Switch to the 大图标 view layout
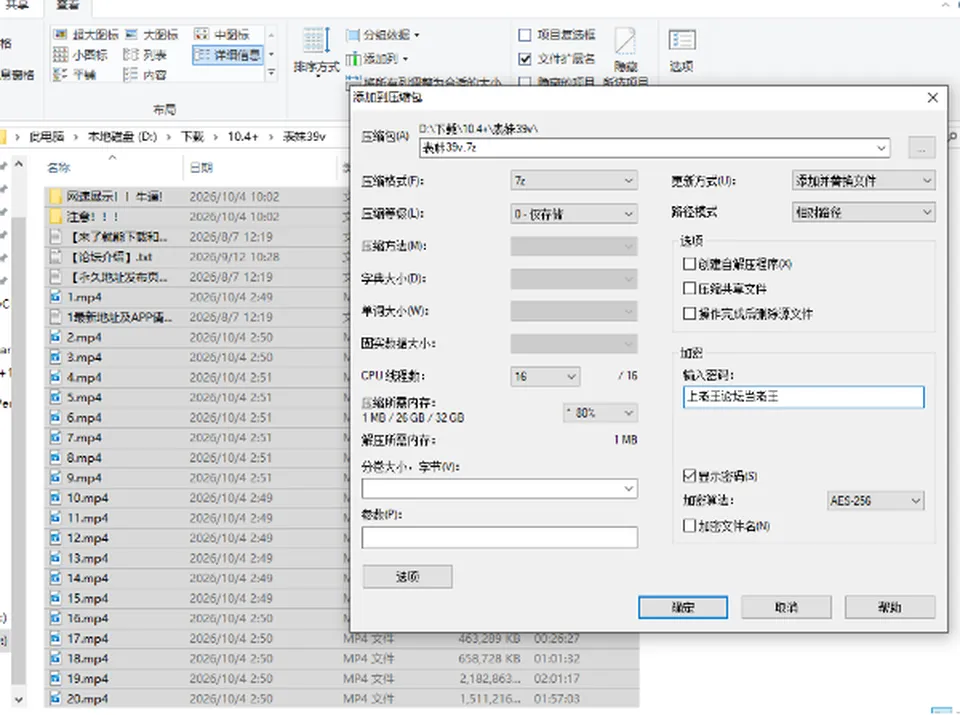Screen dimensions: 960x715 (x=151, y=35)
